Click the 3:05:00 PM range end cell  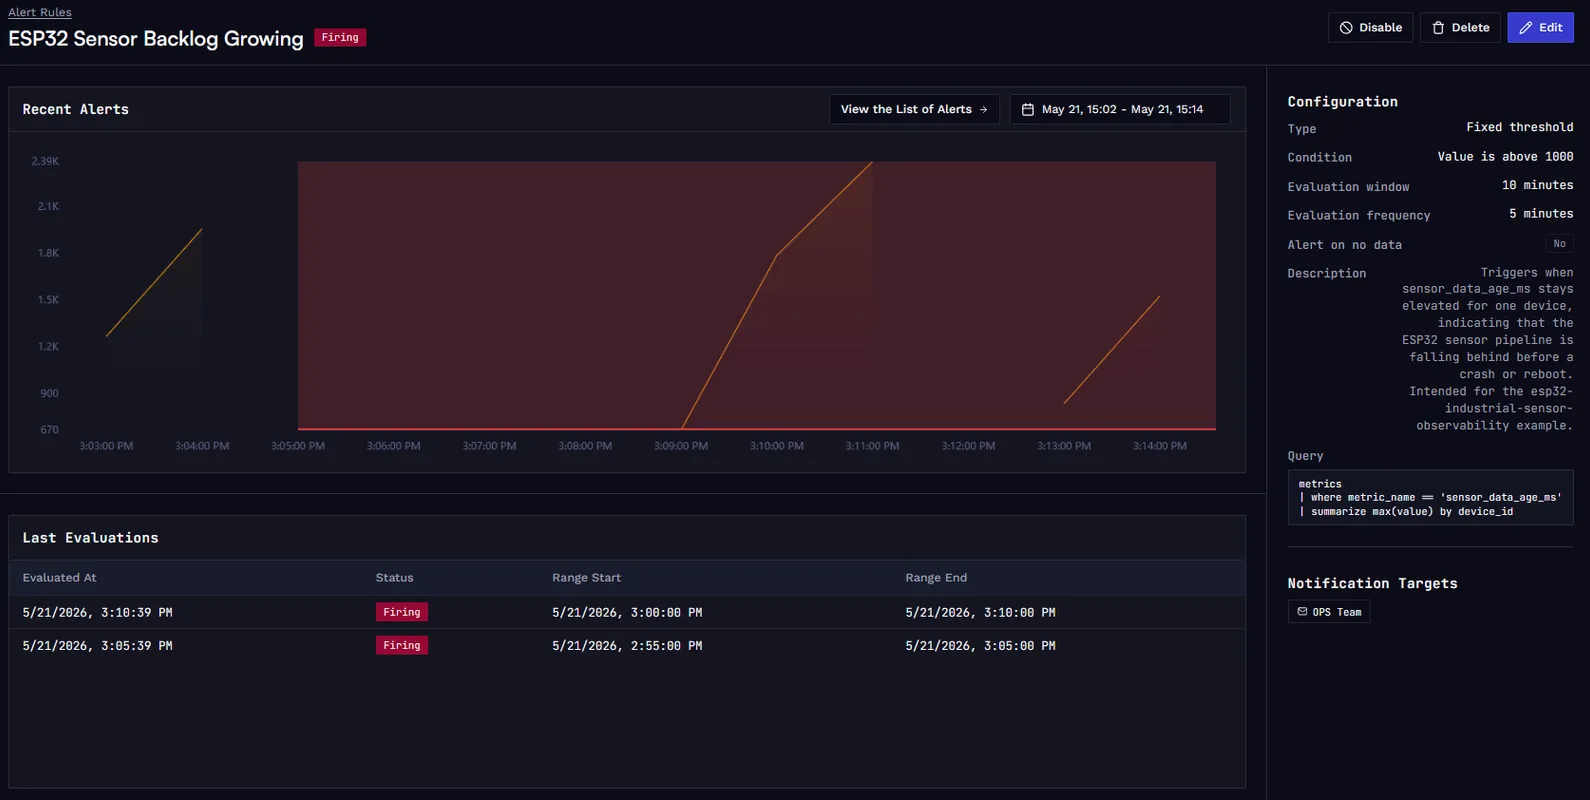980,646
